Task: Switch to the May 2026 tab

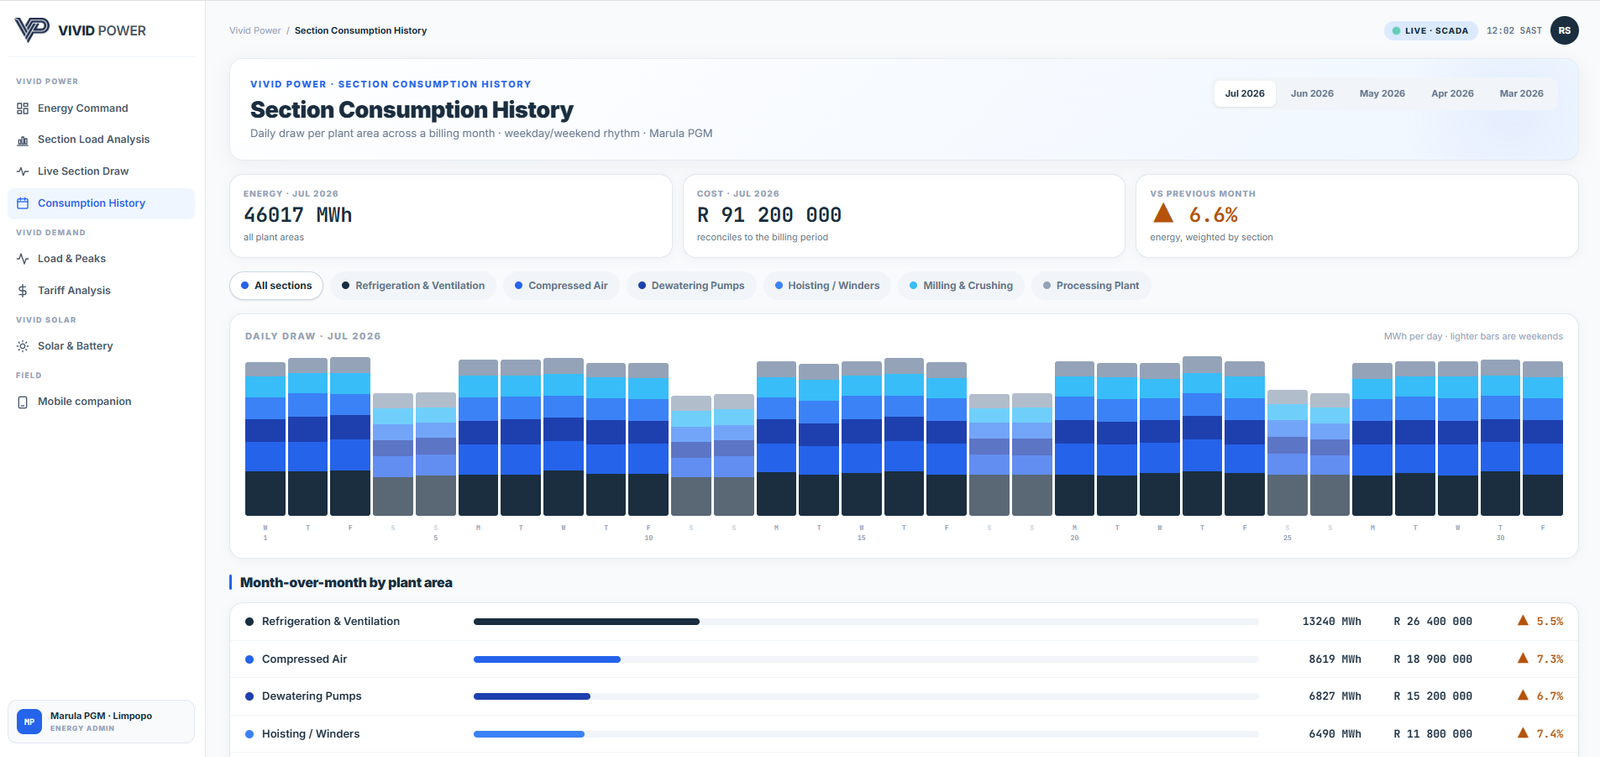Action: [1382, 94]
